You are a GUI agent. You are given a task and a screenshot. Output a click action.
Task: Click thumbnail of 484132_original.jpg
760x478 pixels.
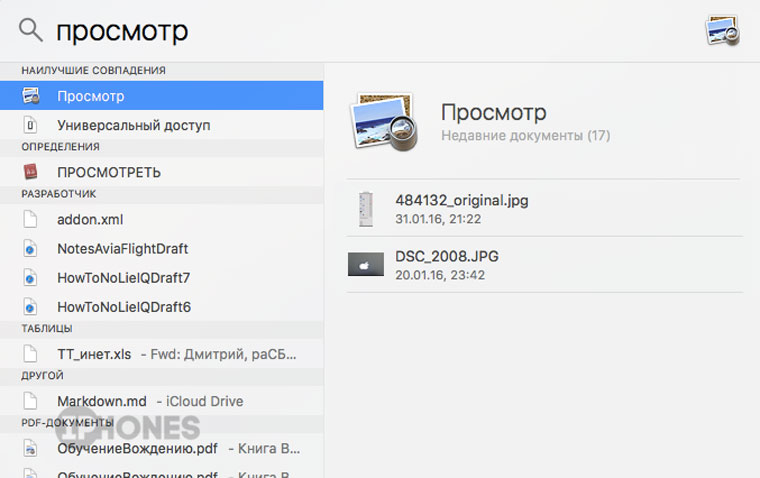[x=366, y=209]
